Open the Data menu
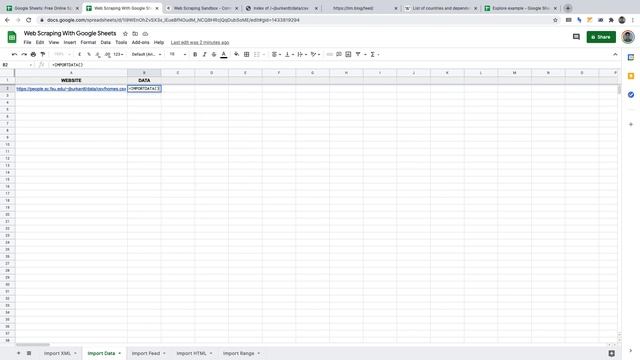 106,42
